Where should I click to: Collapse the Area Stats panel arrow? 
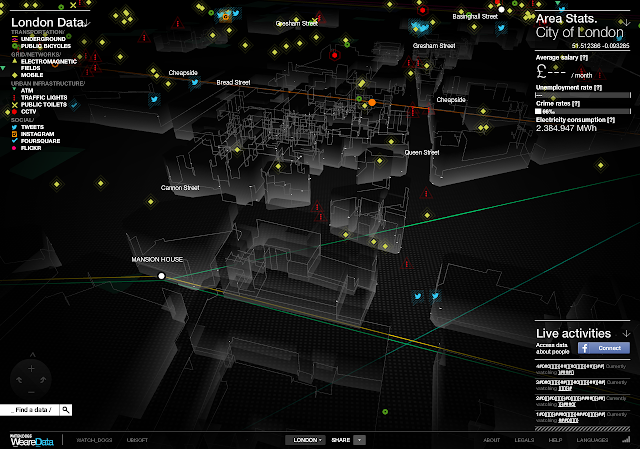click(626, 21)
